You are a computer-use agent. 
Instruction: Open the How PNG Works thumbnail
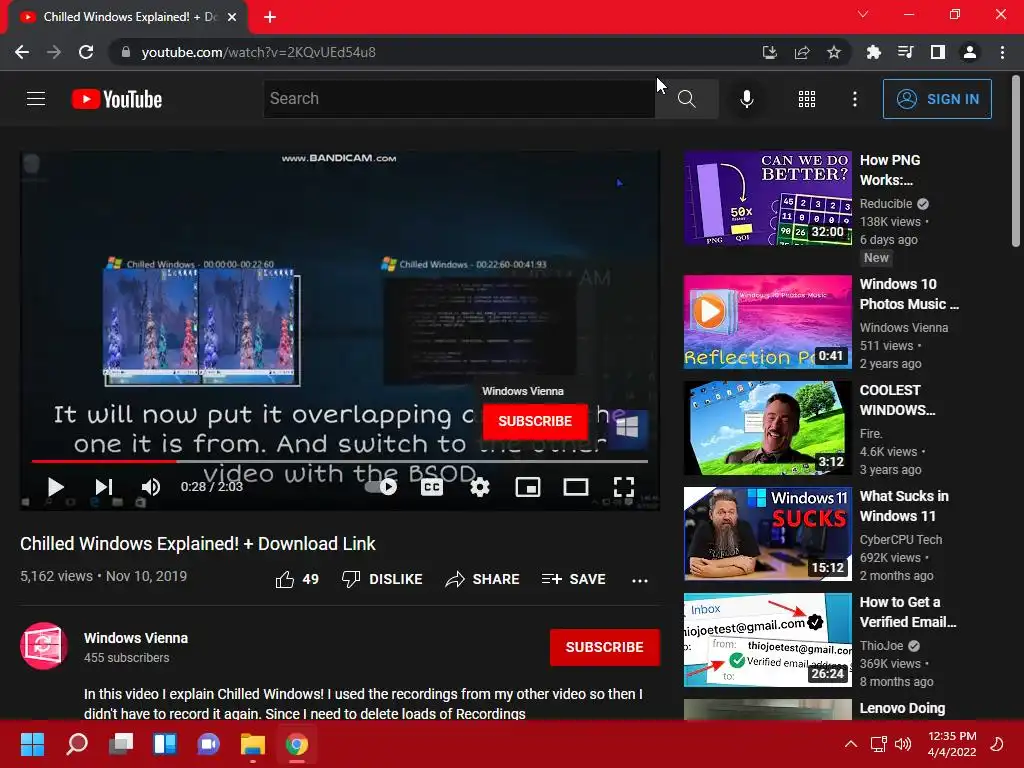pyautogui.click(x=767, y=199)
